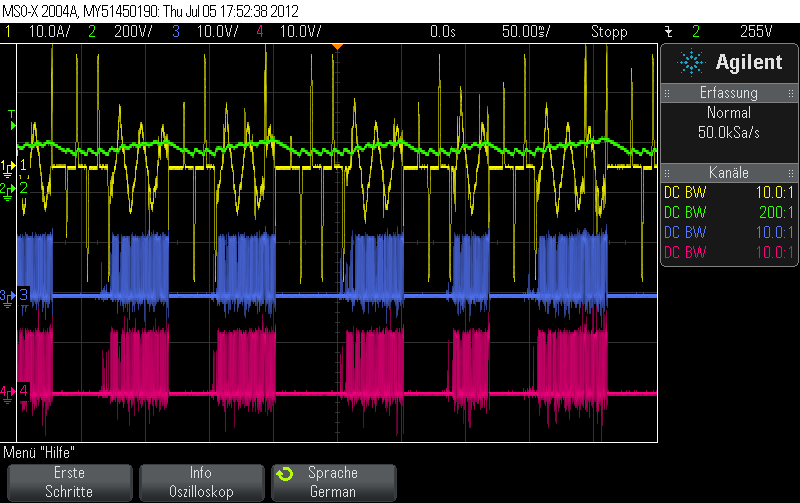Click the MSO-X 2004A timestamp header line
800x503 pixels.
coord(151,11)
